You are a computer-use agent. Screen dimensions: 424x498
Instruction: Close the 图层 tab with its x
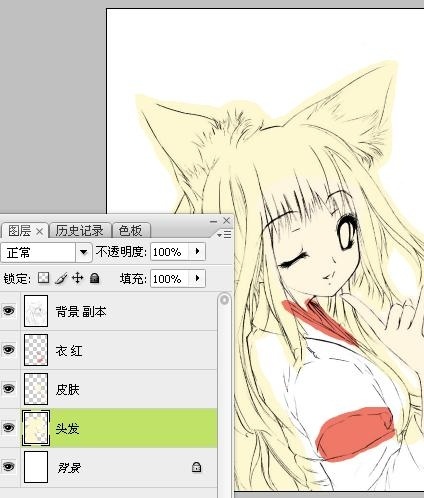[x=39, y=231]
